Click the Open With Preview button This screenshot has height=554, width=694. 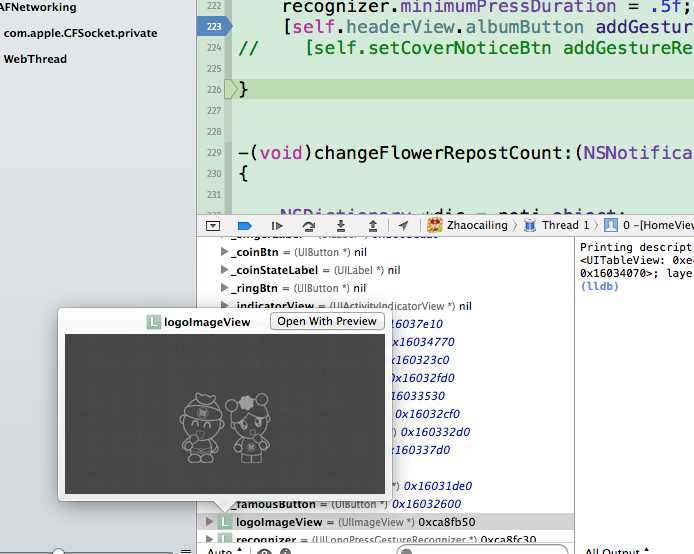(x=327, y=321)
